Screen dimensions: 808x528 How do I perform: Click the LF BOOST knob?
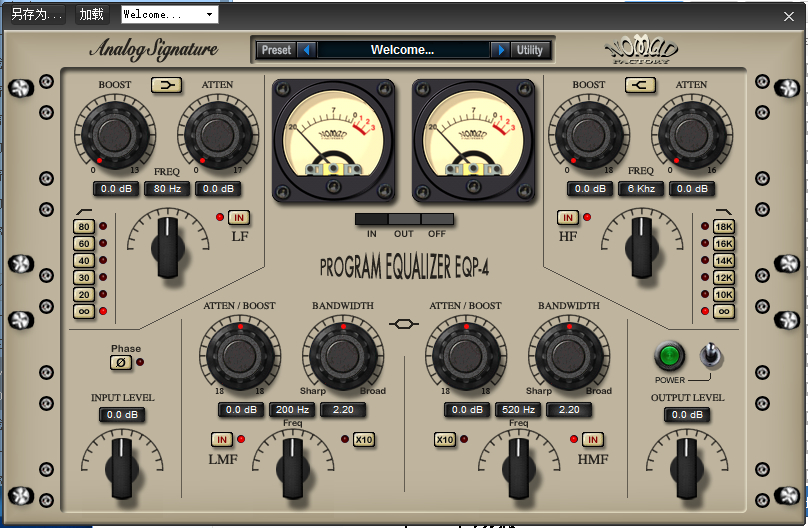(x=115, y=135)
